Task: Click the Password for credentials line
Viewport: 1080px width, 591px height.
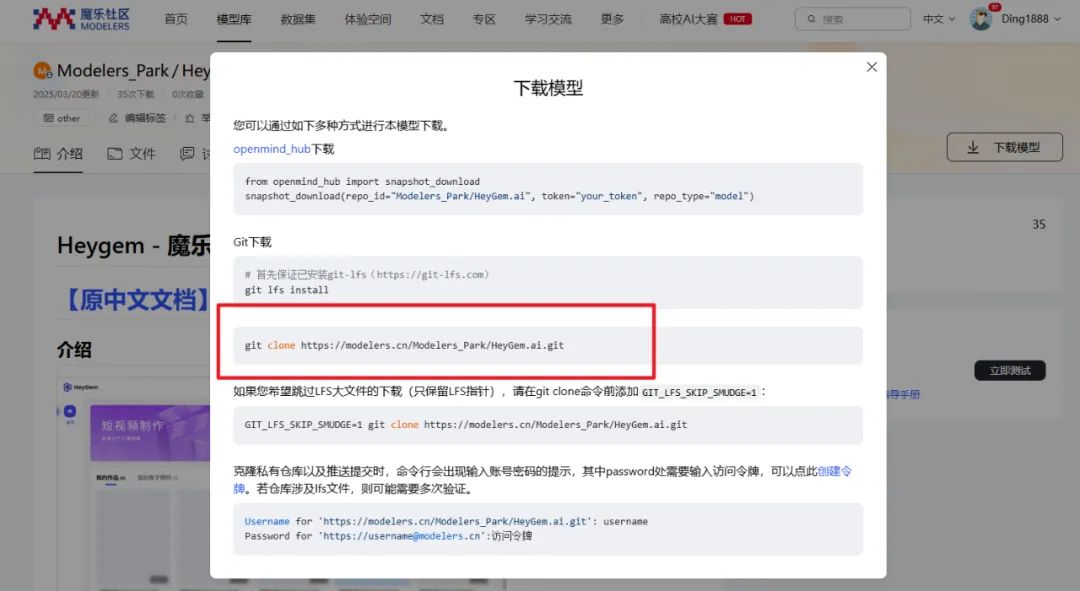Action: click(388, 536)
